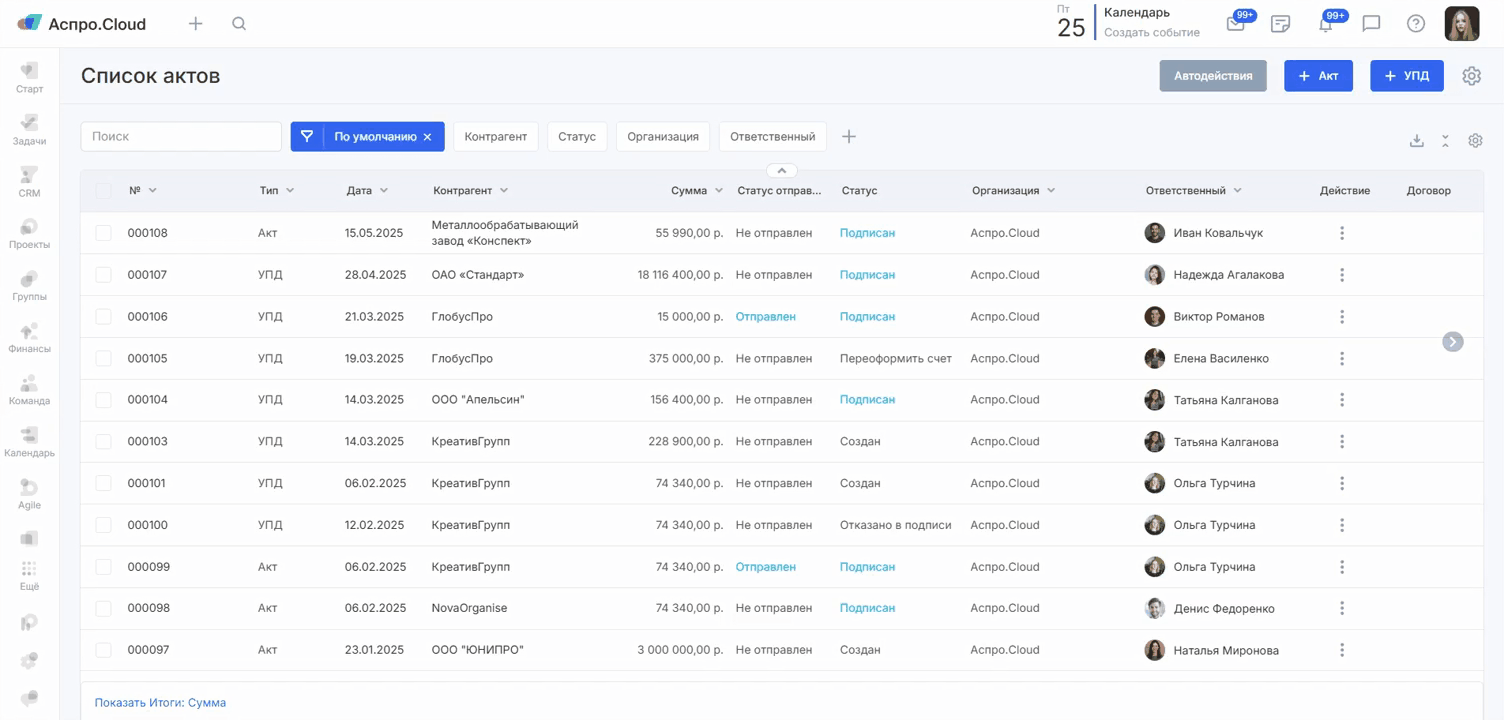Open actions menu for act 000108
This screenshot has width=1504, height=720.
(1341, 233)
